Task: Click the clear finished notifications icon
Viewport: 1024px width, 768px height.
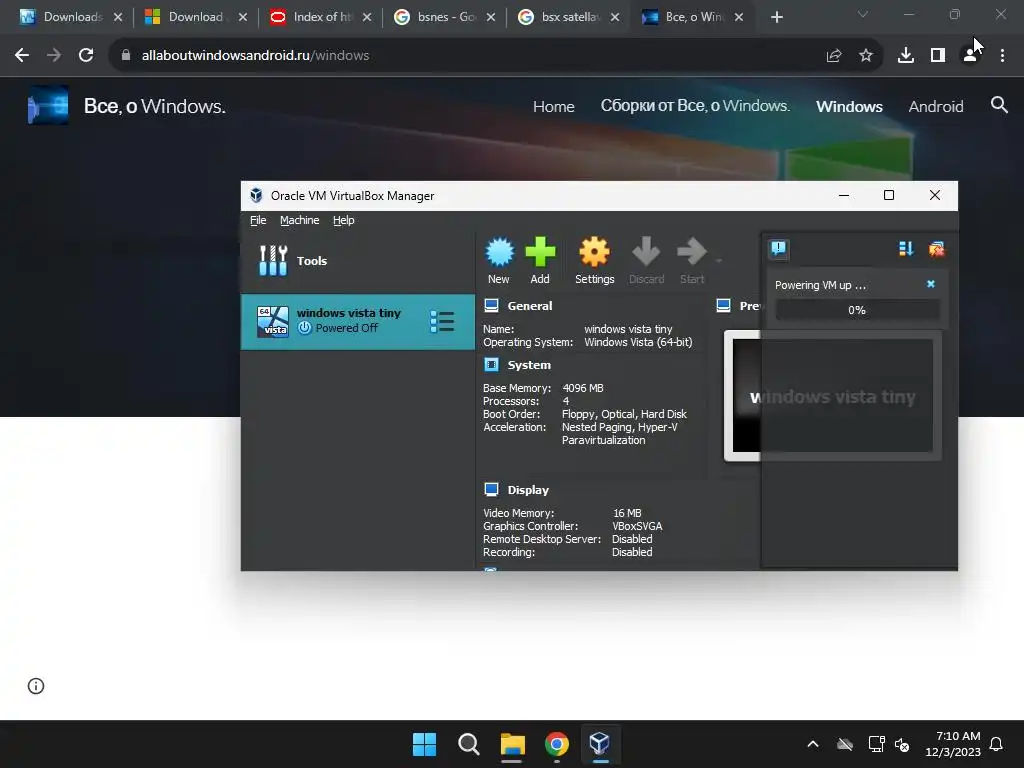Action: pyautogui.click(x=936, y=249)
